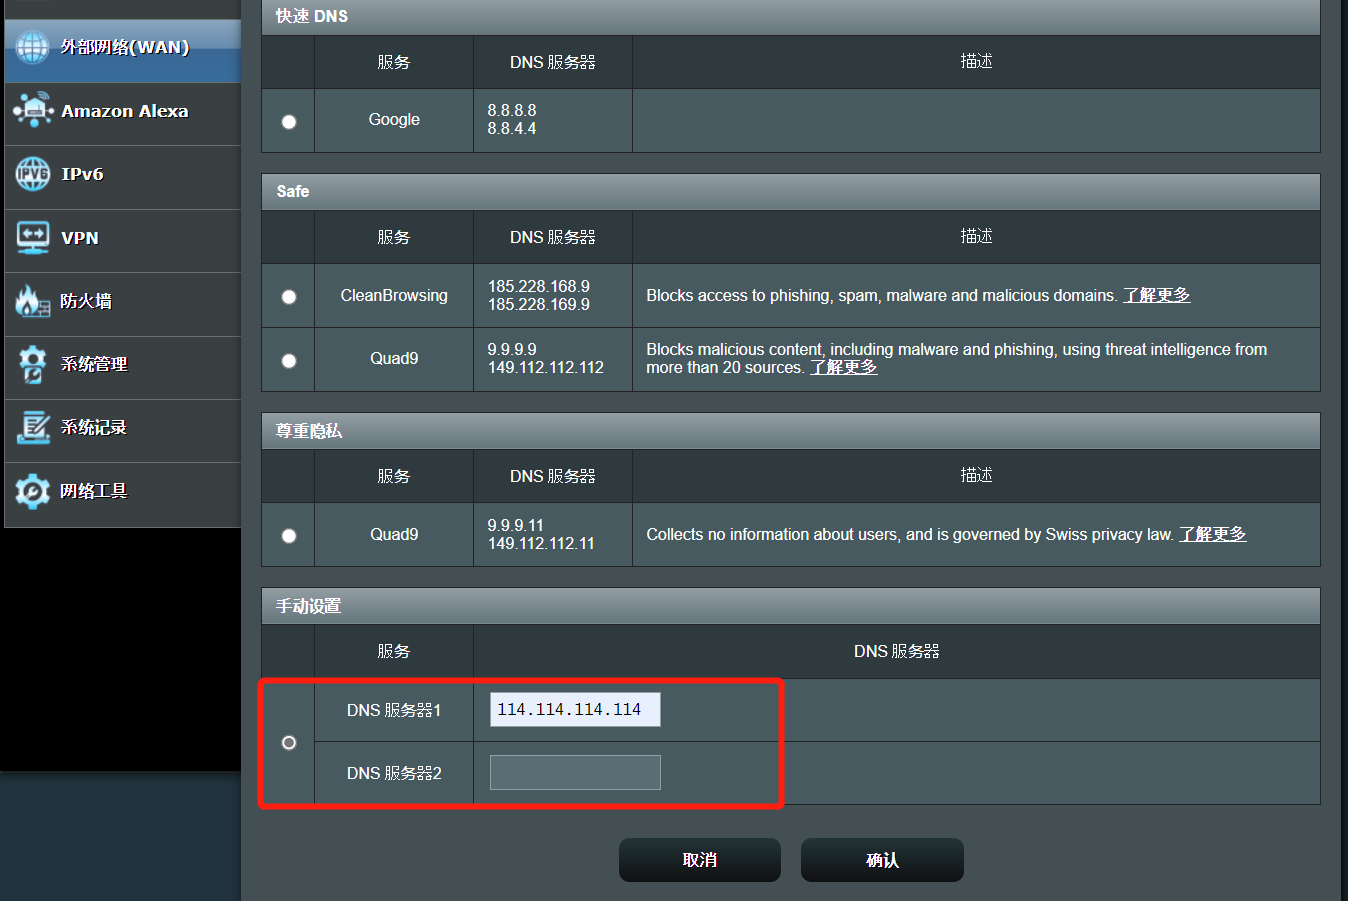This screenshot has height=901, width=1348.
Task: Click Google service name cell
Action: [394, 119]
